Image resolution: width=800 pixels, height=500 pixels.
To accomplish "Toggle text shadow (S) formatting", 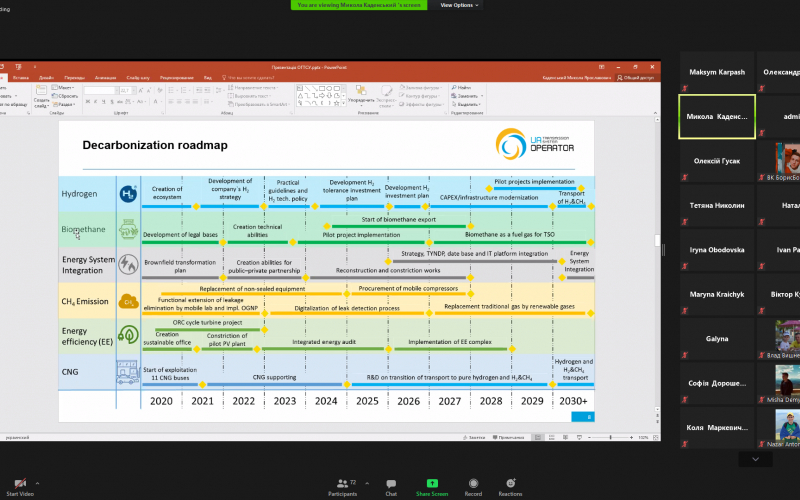I will [112, 102].
